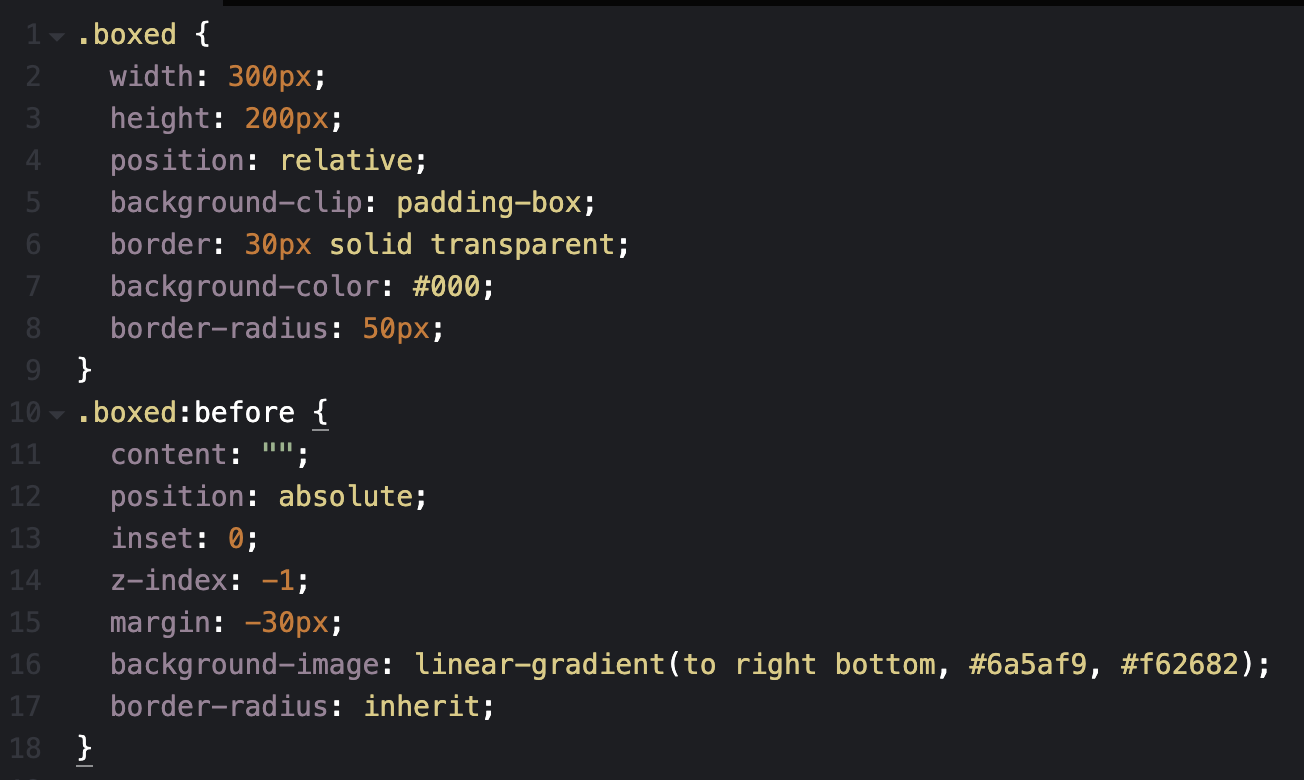Collapse the .boxed rule fold arrow
The width and height of the screenshot is (1304, 780).
pos(57,36)
